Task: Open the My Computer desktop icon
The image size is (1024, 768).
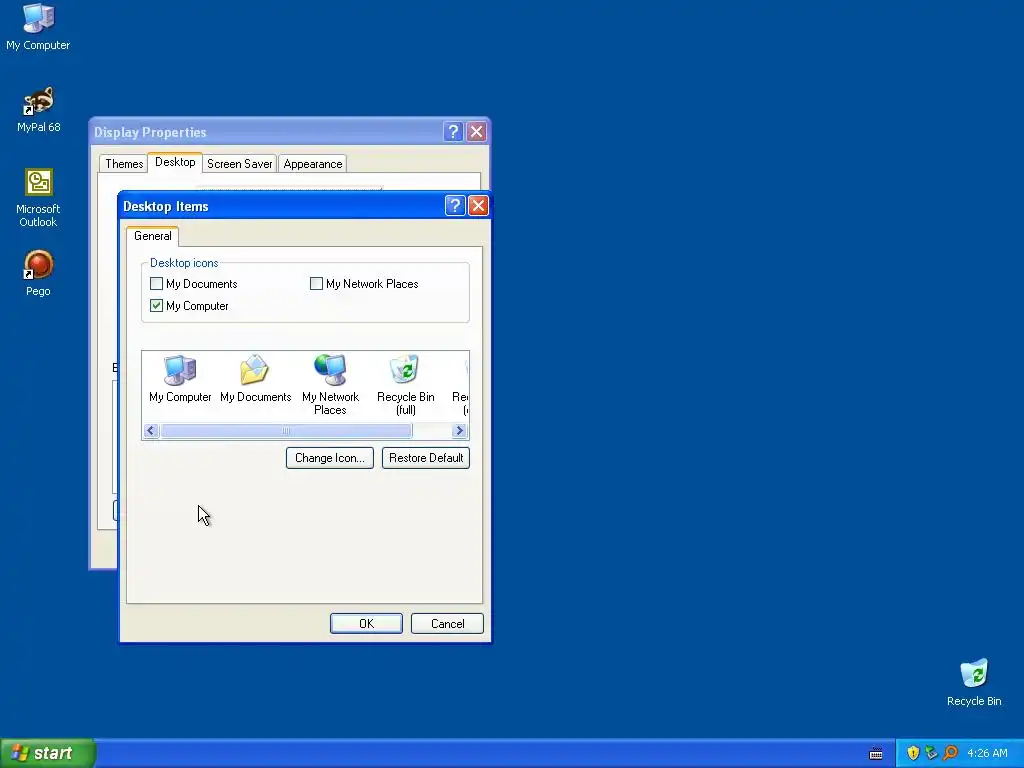Action: pos(38,27)
